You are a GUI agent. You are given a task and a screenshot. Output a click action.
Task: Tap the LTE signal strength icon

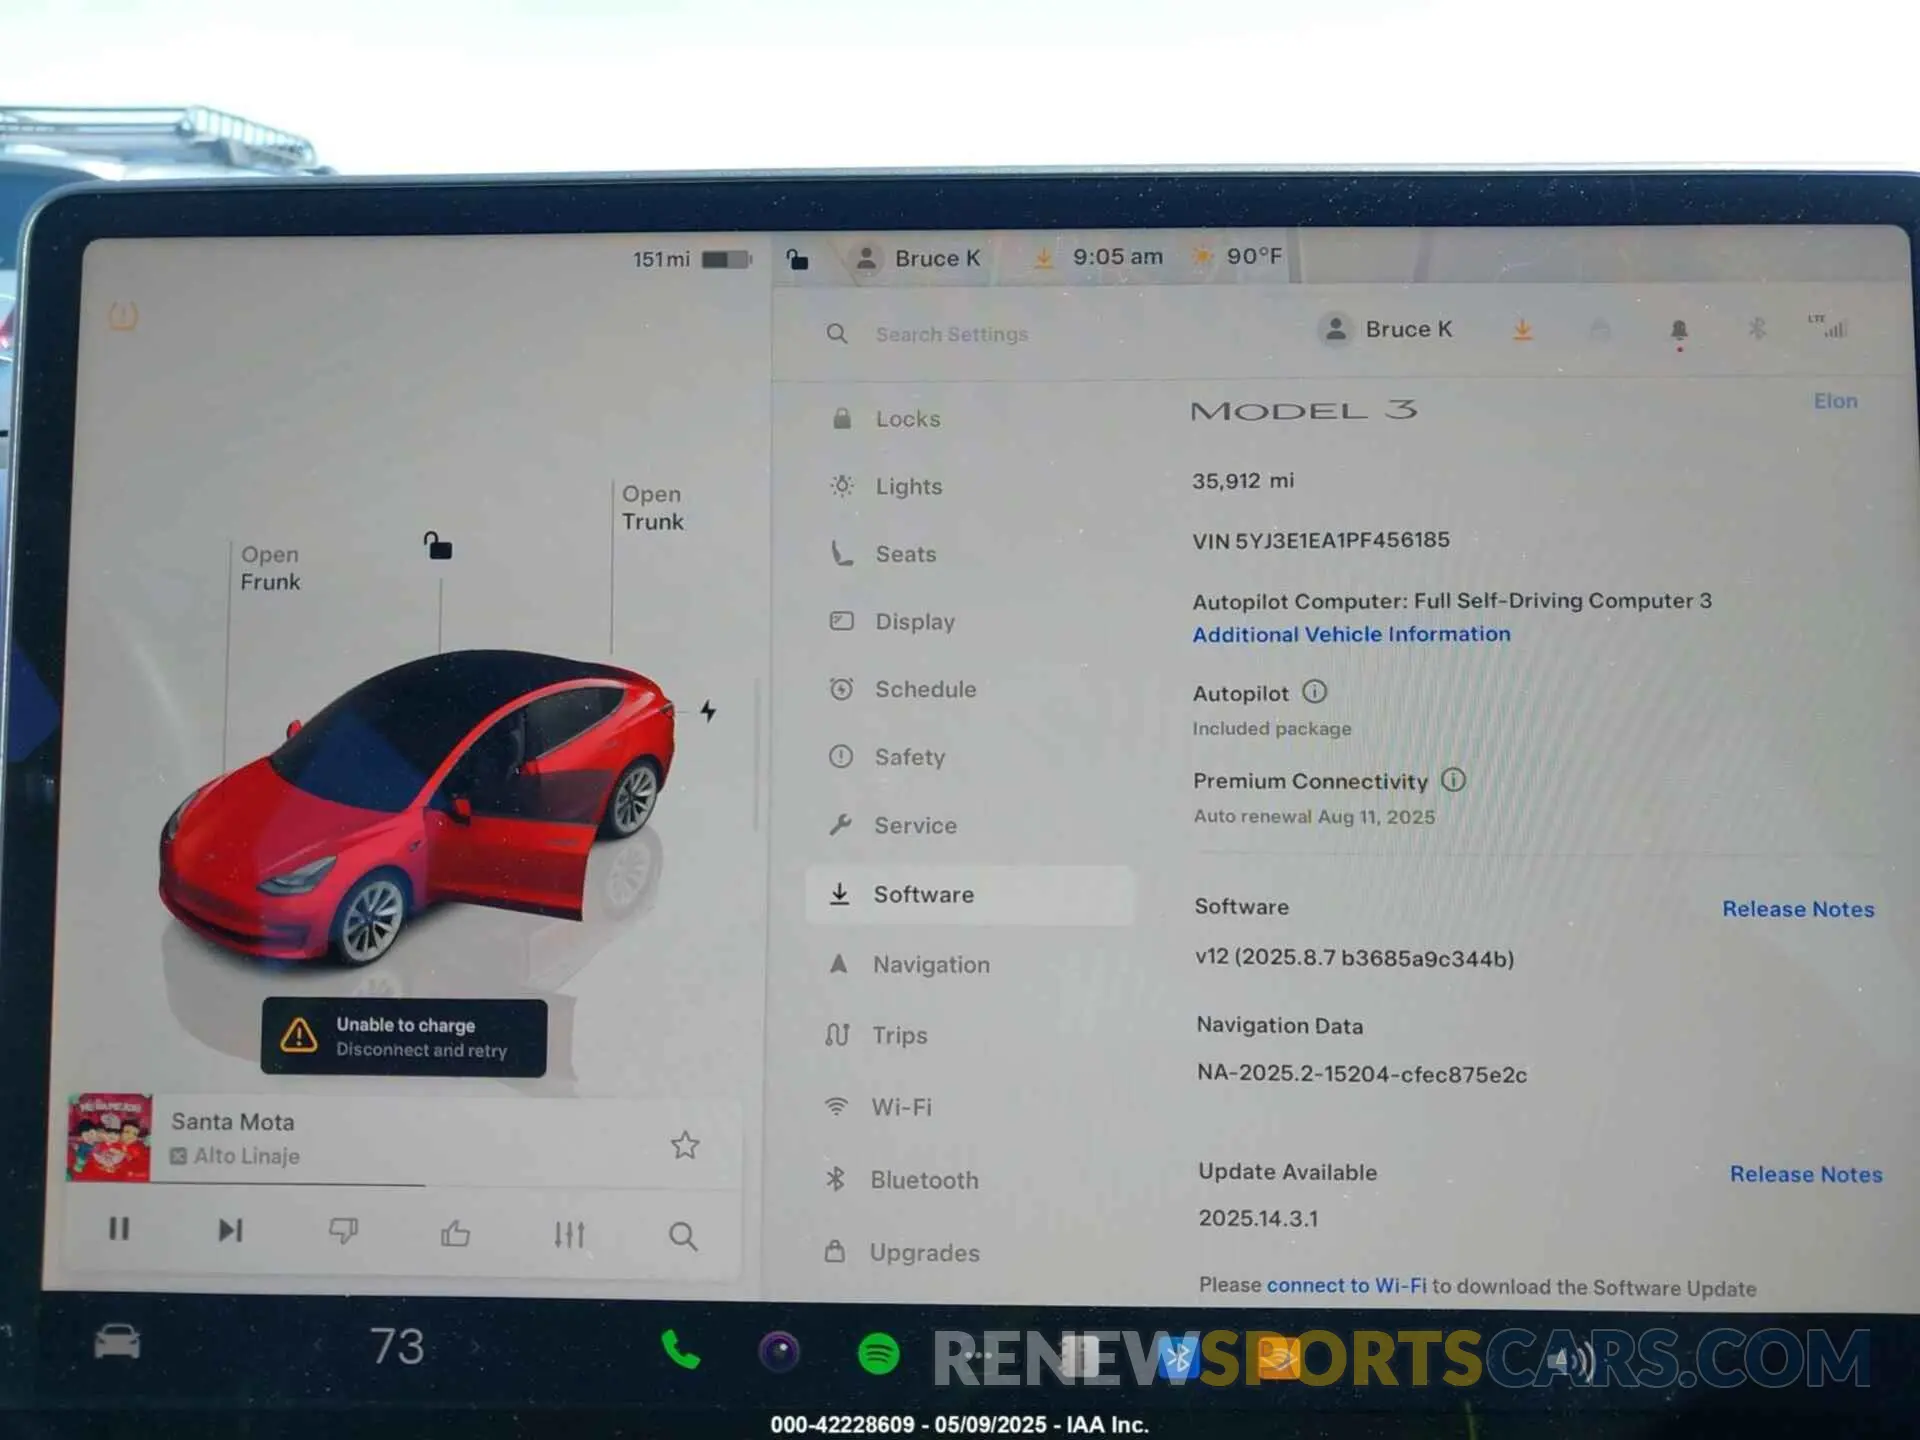[1827, 326]
